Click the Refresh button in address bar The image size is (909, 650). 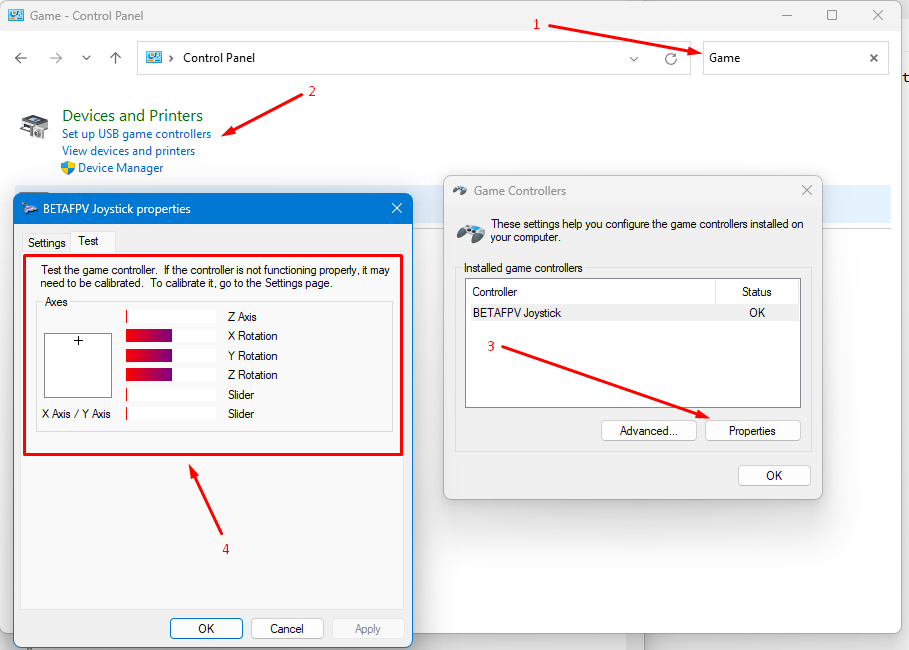point(671,59)
